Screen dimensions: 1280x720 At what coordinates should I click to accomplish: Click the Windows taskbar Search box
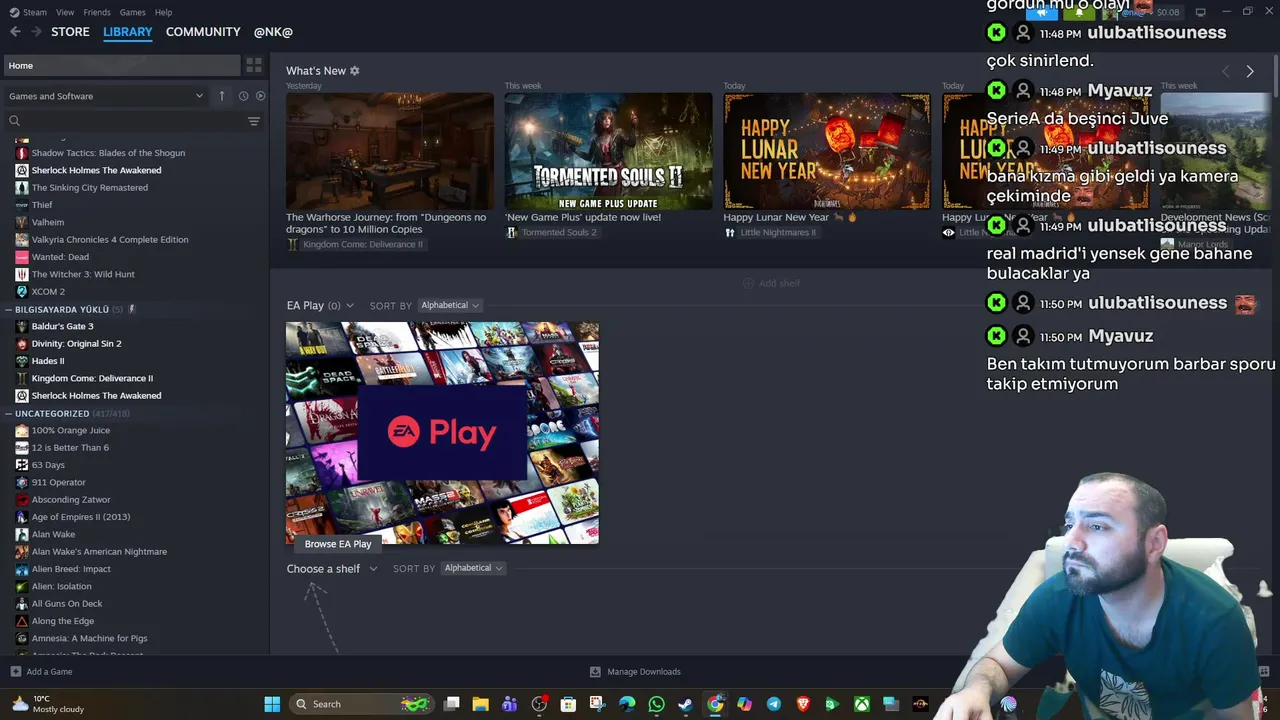tap(362, 704)
